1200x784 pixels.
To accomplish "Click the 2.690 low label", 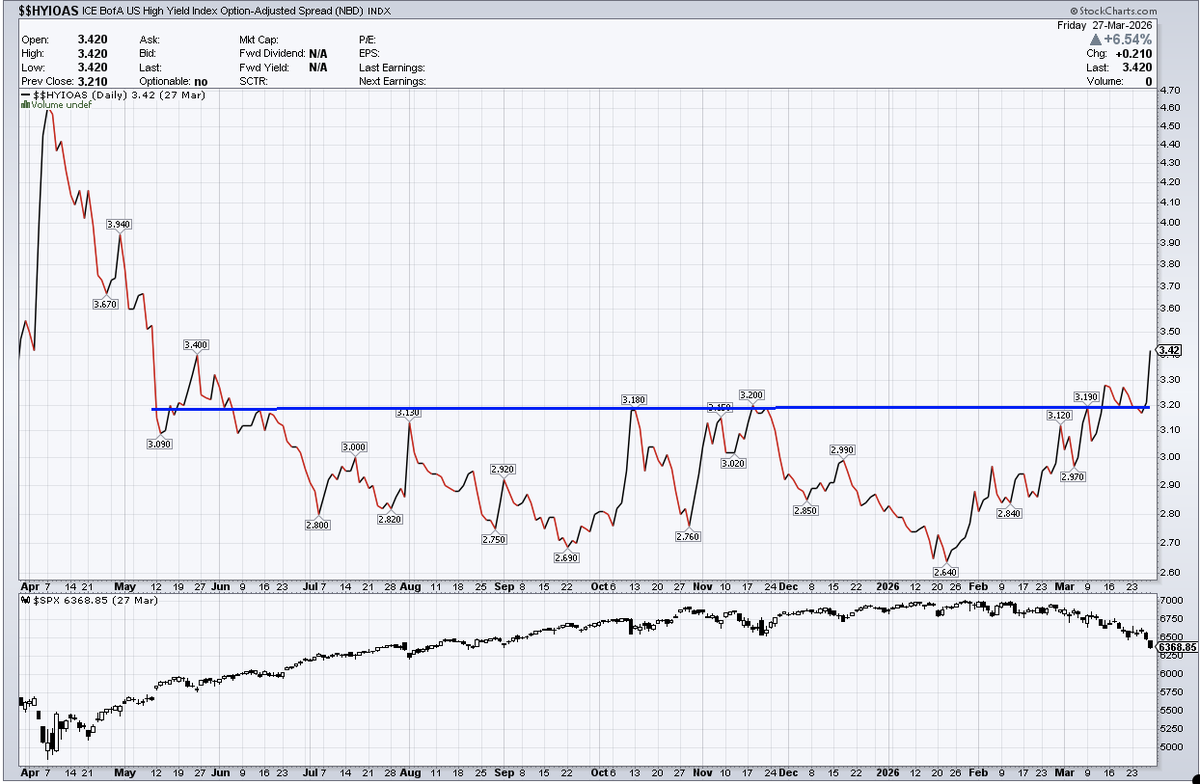I will [567, 557].
